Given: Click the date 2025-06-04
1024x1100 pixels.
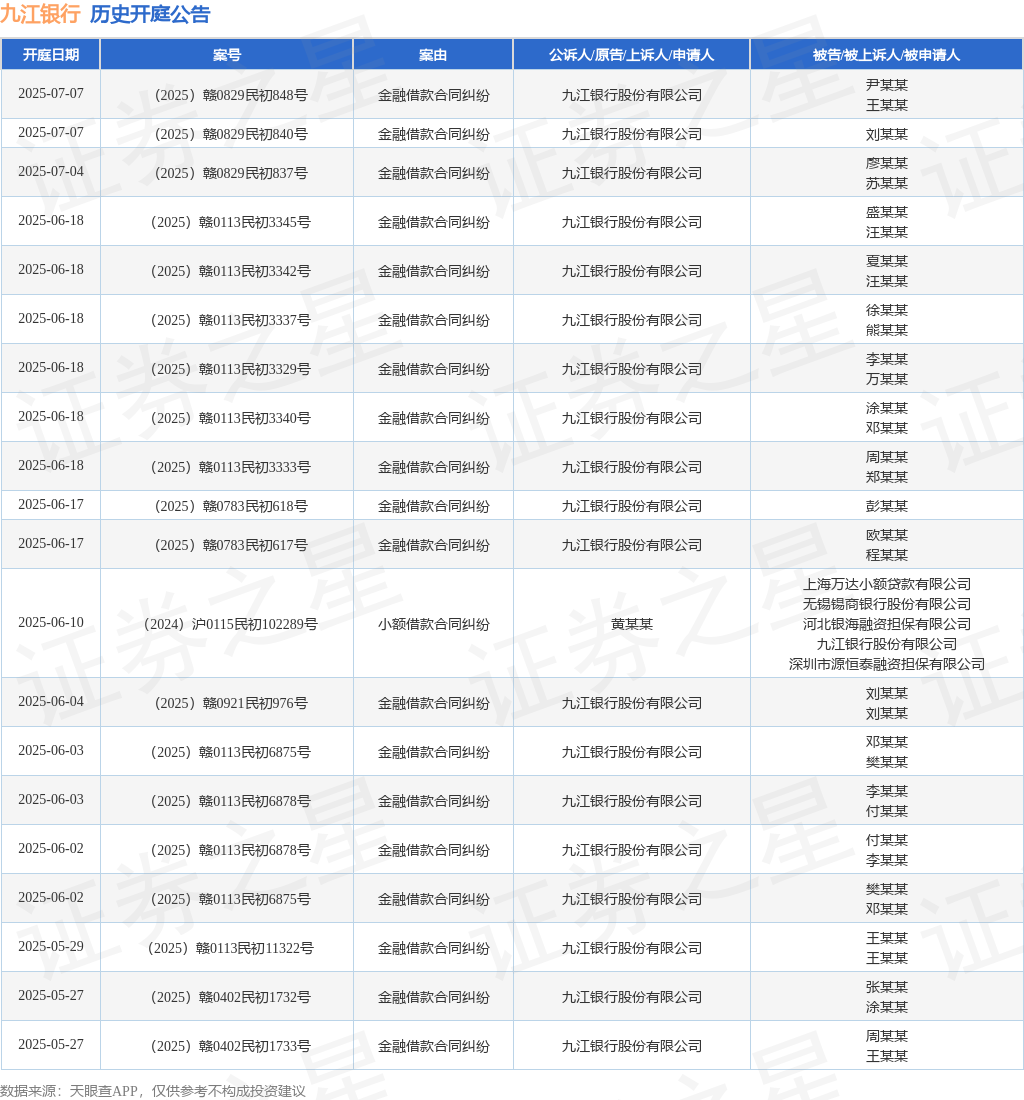Looking at the screenshot, I should (50, 702).
